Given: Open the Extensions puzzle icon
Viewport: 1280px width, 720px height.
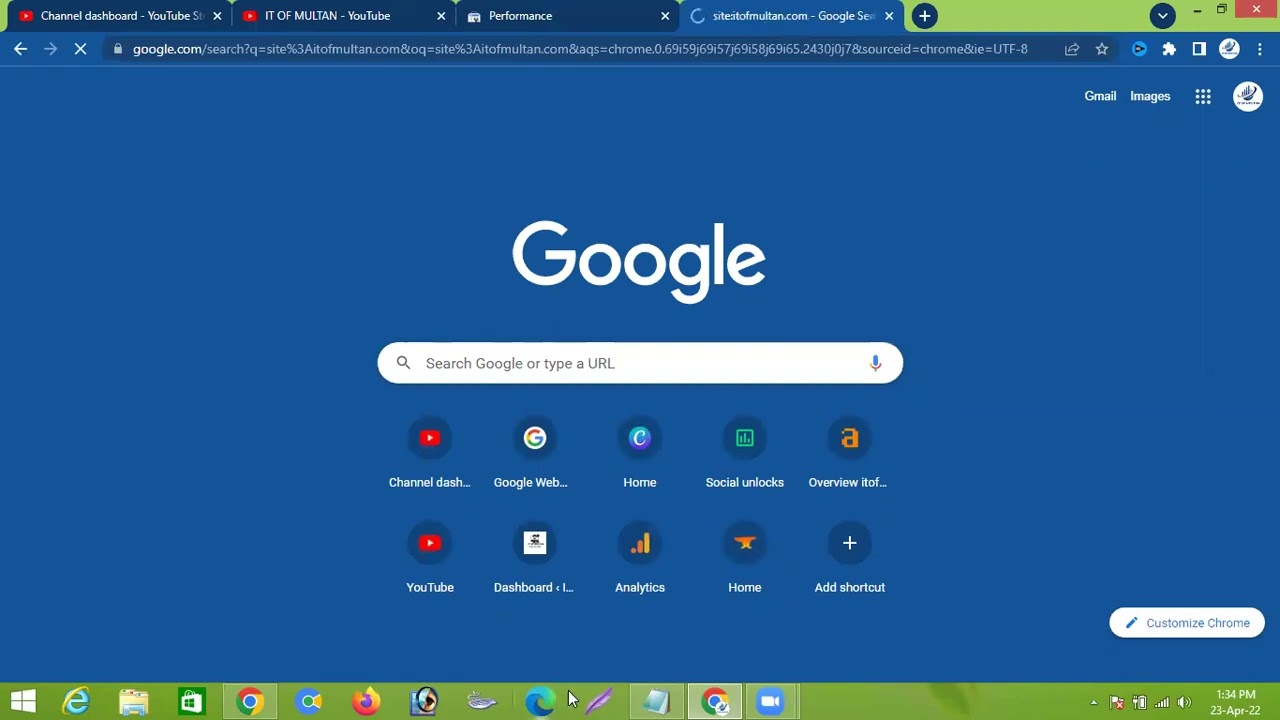Looking at the screenshot, I should 1169,49.
